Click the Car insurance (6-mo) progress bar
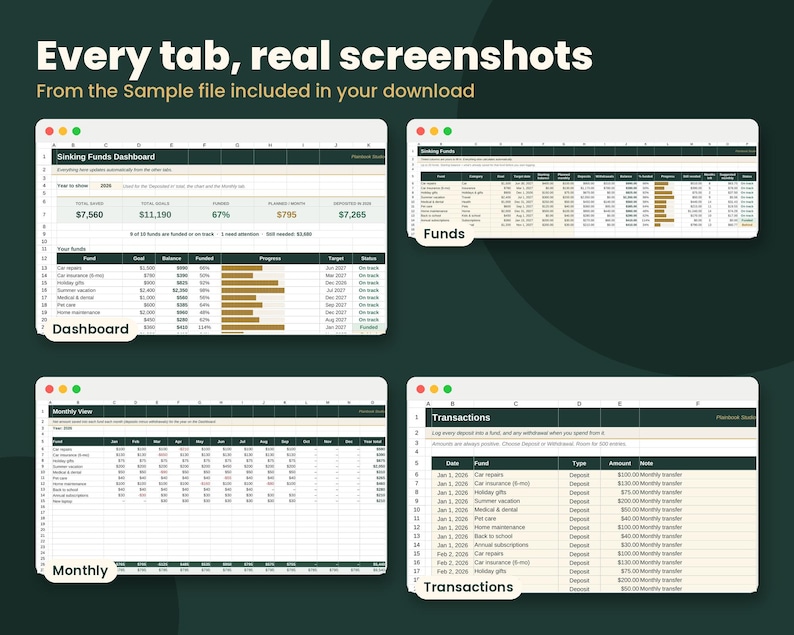 tap(237, 275)
